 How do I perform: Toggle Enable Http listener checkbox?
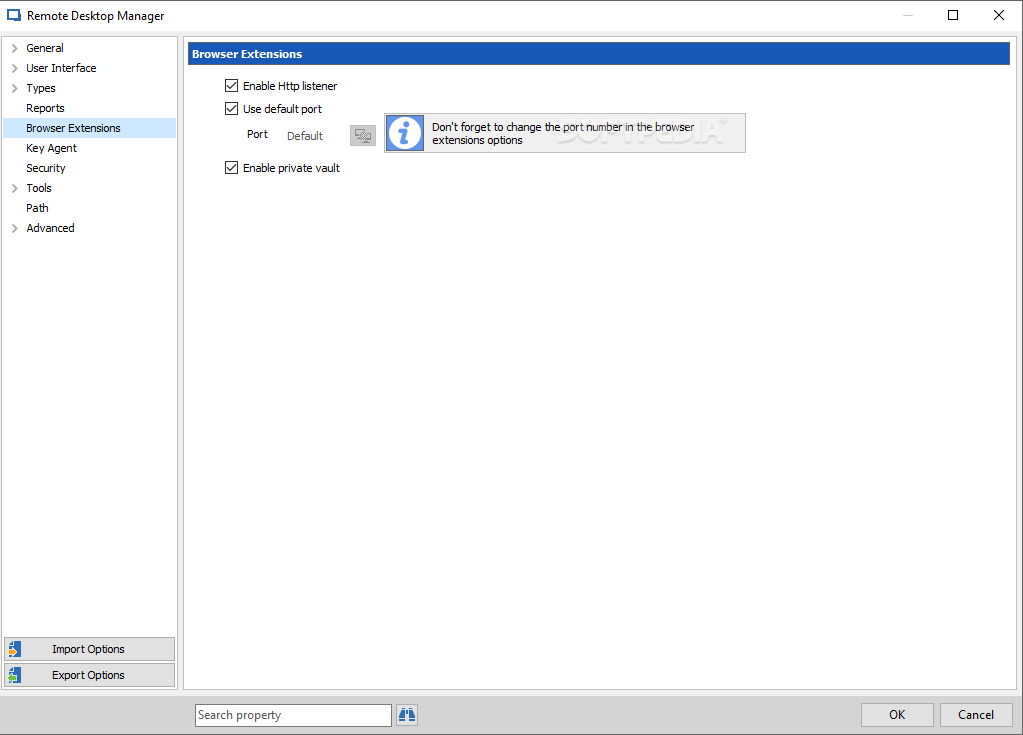pyautogui.click(x=232, y=85)
